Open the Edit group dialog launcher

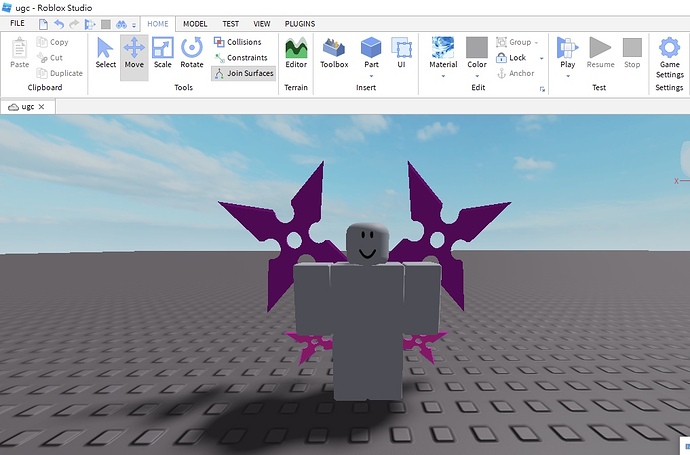pos(542,89)
